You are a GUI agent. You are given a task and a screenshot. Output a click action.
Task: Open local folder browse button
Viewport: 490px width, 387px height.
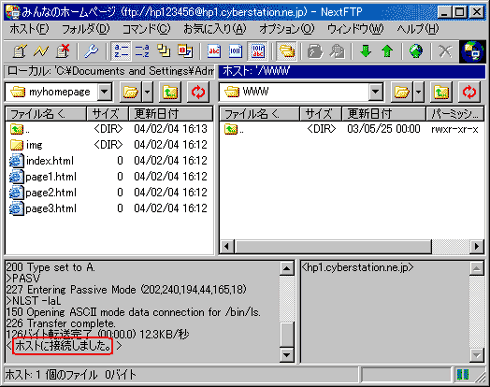pyautogui.click(x=130, y=92)
